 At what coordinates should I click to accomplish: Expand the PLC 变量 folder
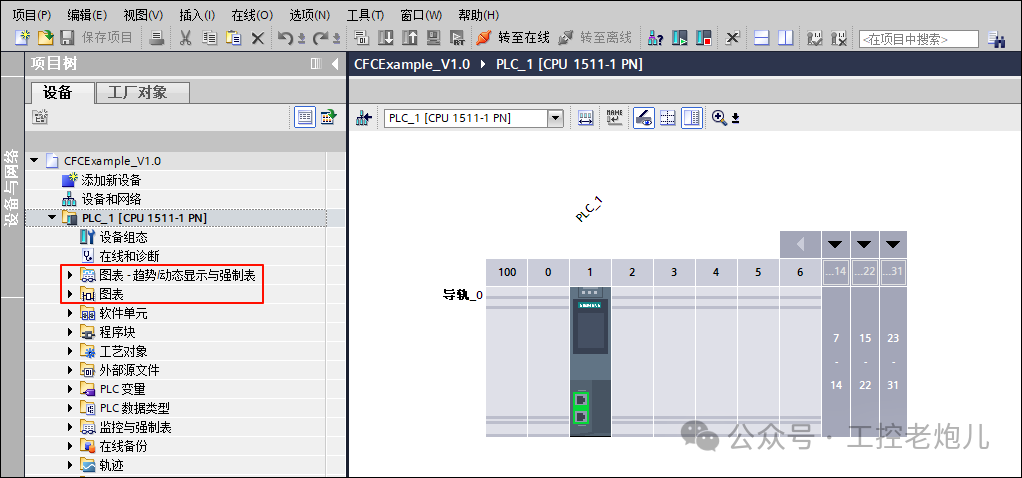(70, 389)
